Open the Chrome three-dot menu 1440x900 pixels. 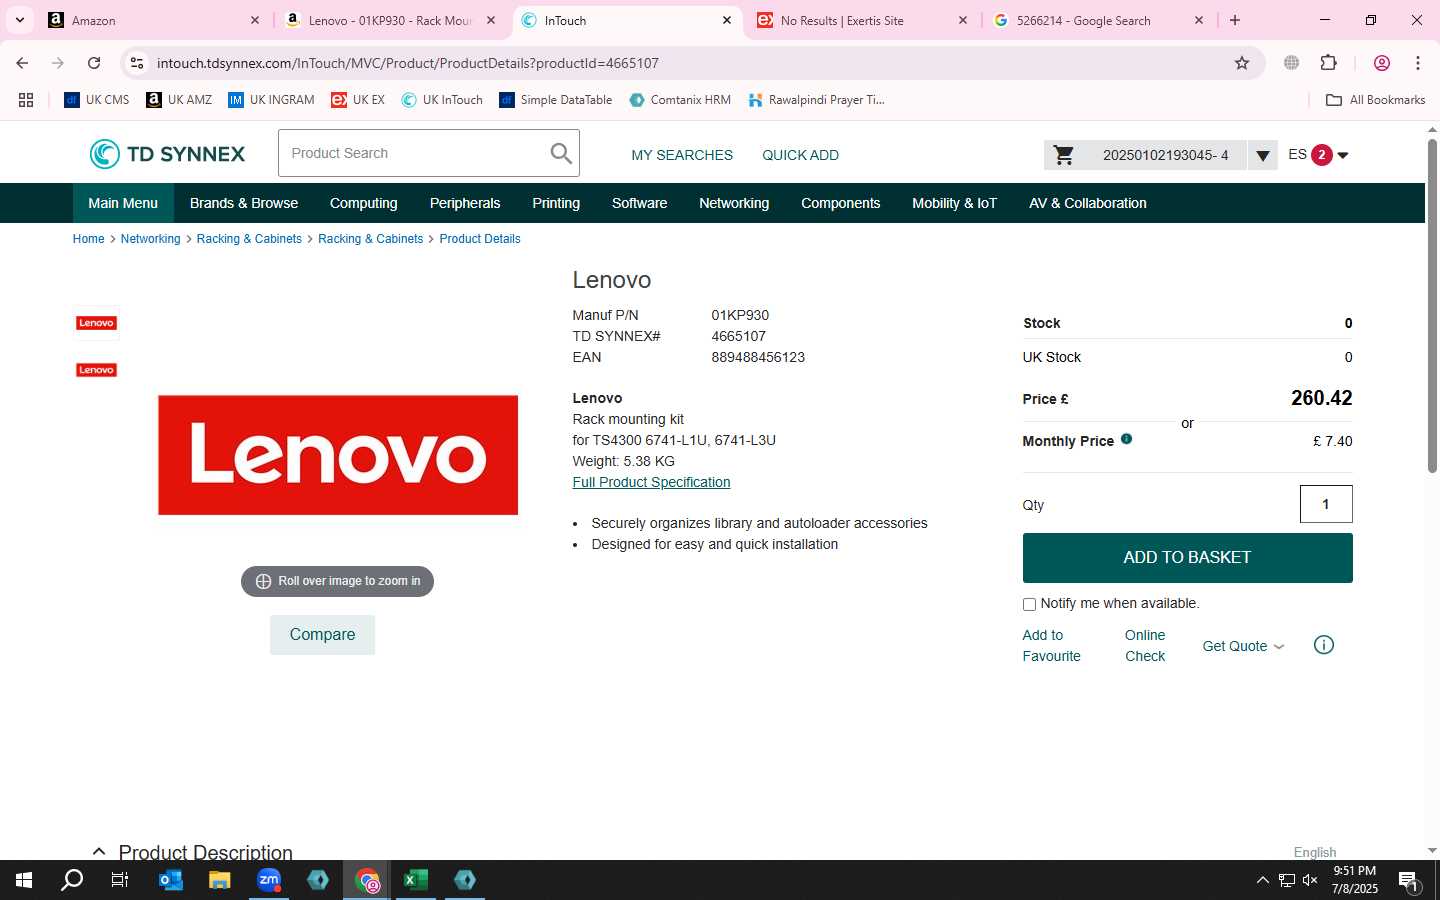coord(1418,63)
